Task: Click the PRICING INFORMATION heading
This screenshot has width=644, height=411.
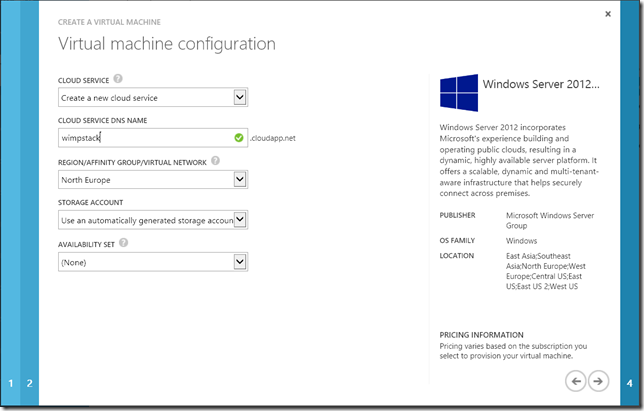Action: pyautogui.click(x=481, y=335)
